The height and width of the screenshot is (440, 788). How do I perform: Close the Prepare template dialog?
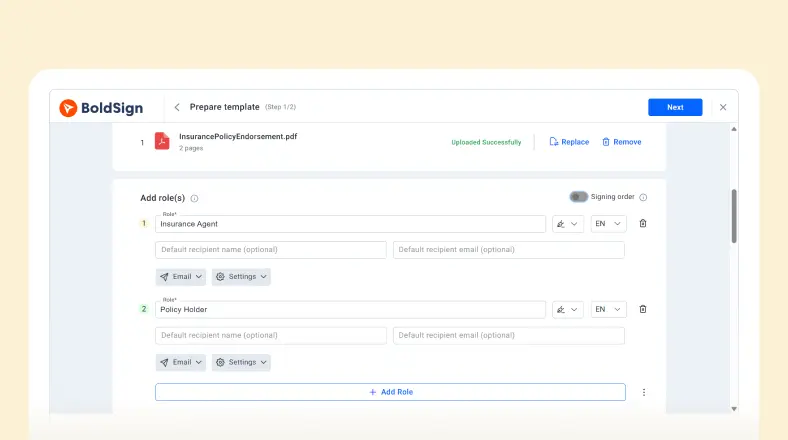pos(723,107)
